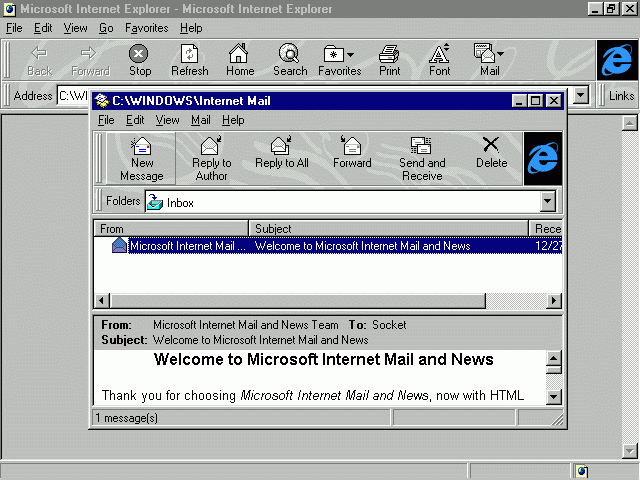This screenshot has height=480, width=640.
Task: Open Edit menu in Internet Mail
Action: click(135, 120)
